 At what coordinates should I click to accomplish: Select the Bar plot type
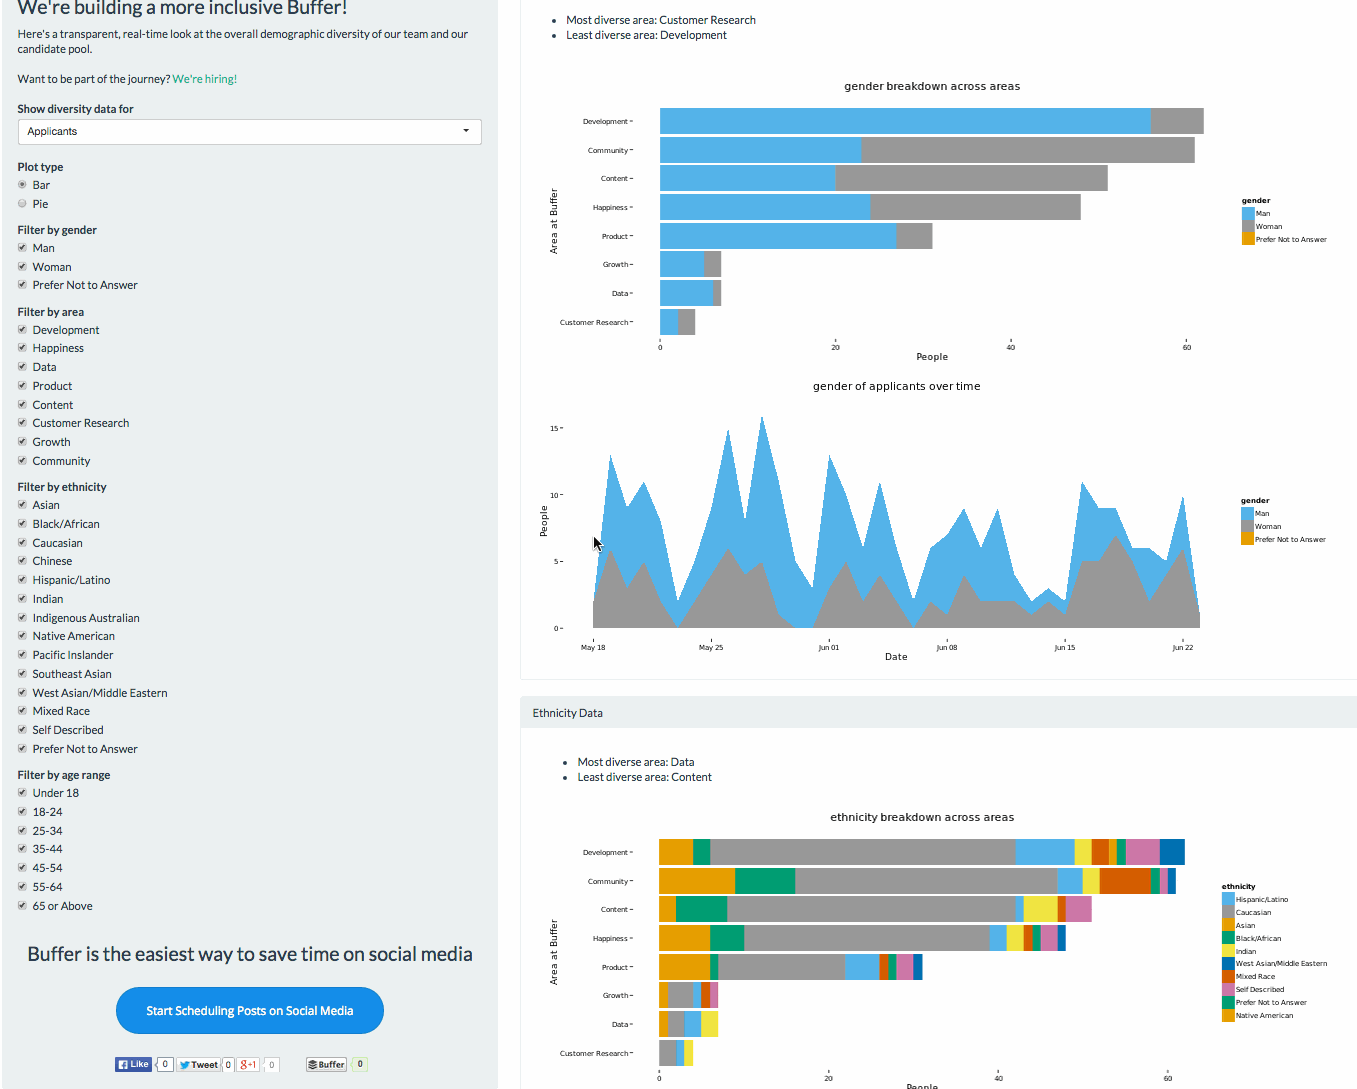coord(22,185)
